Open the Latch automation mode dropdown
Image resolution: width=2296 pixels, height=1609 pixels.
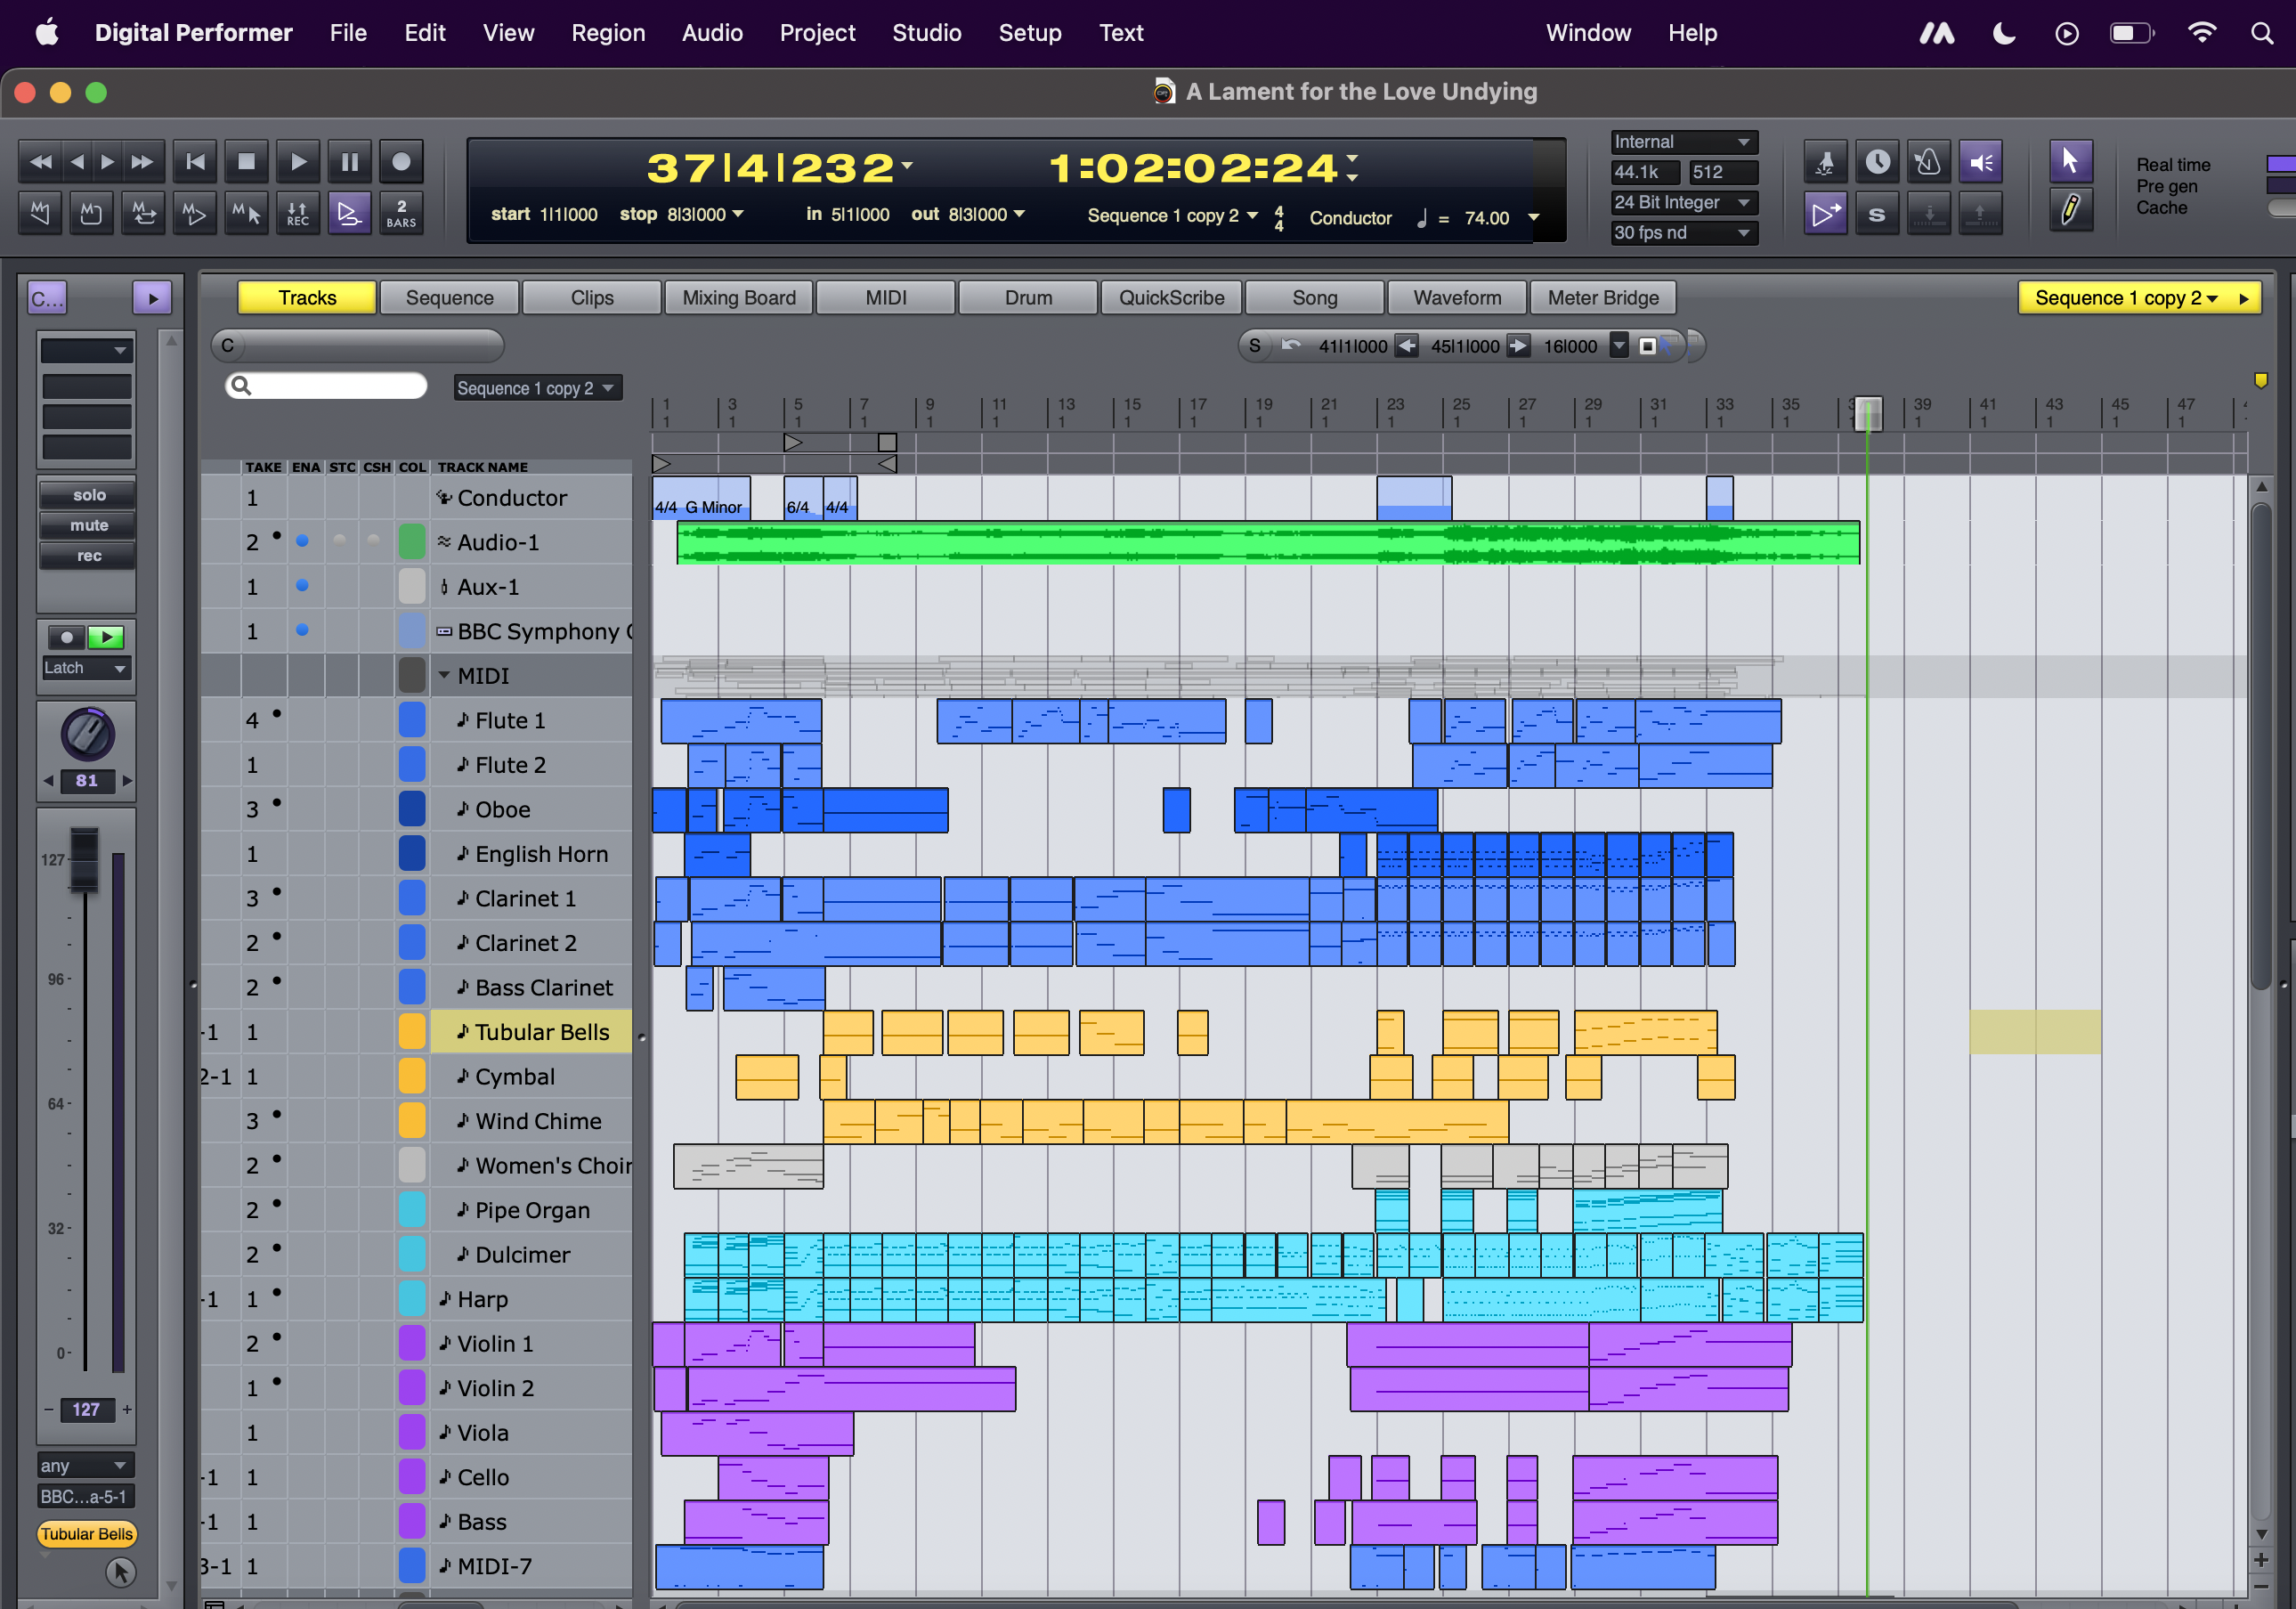click(x=86, y=668)
